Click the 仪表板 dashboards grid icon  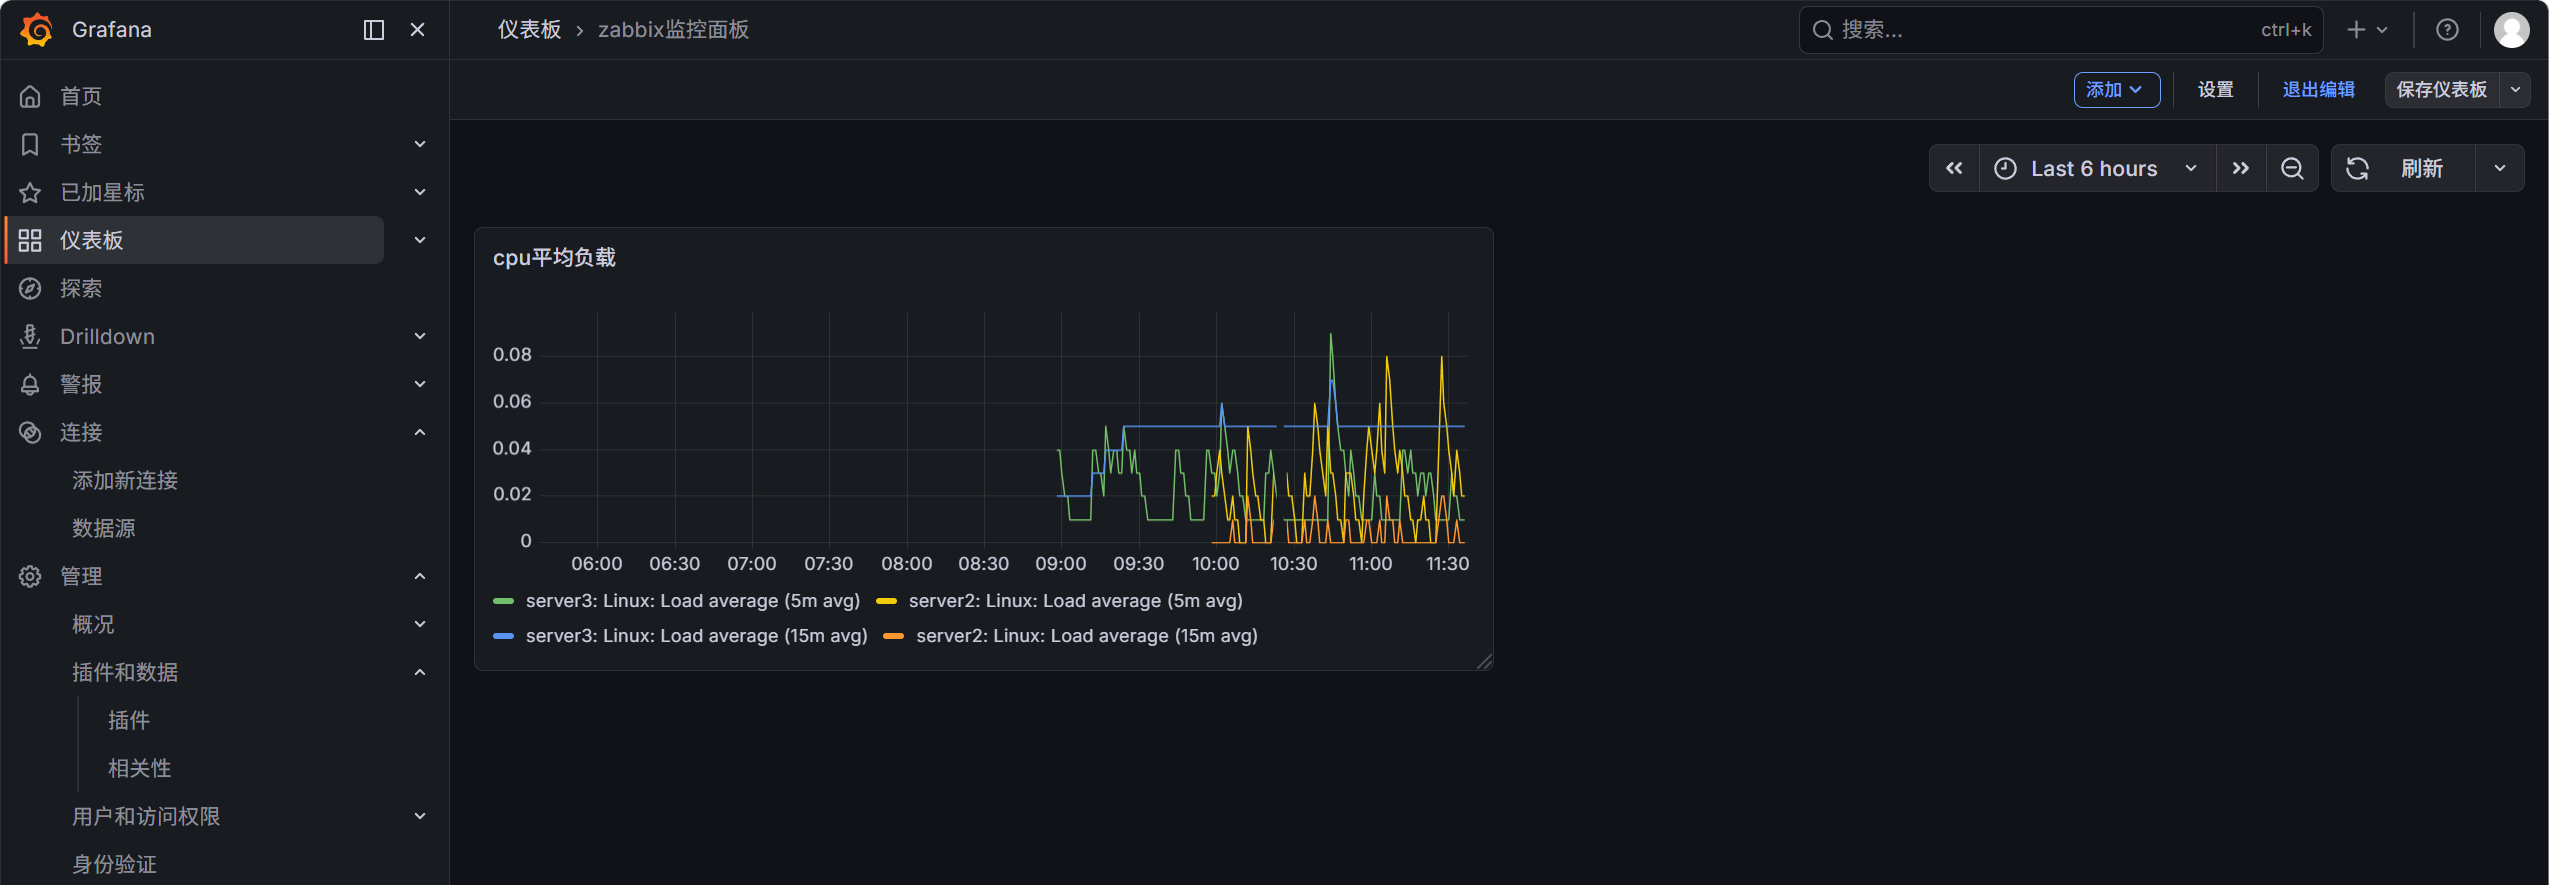[30, 240]
